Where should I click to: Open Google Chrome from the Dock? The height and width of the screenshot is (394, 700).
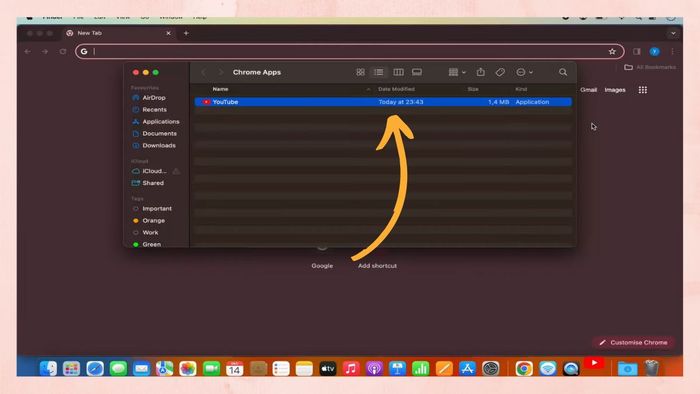click(x=524, y=369)
